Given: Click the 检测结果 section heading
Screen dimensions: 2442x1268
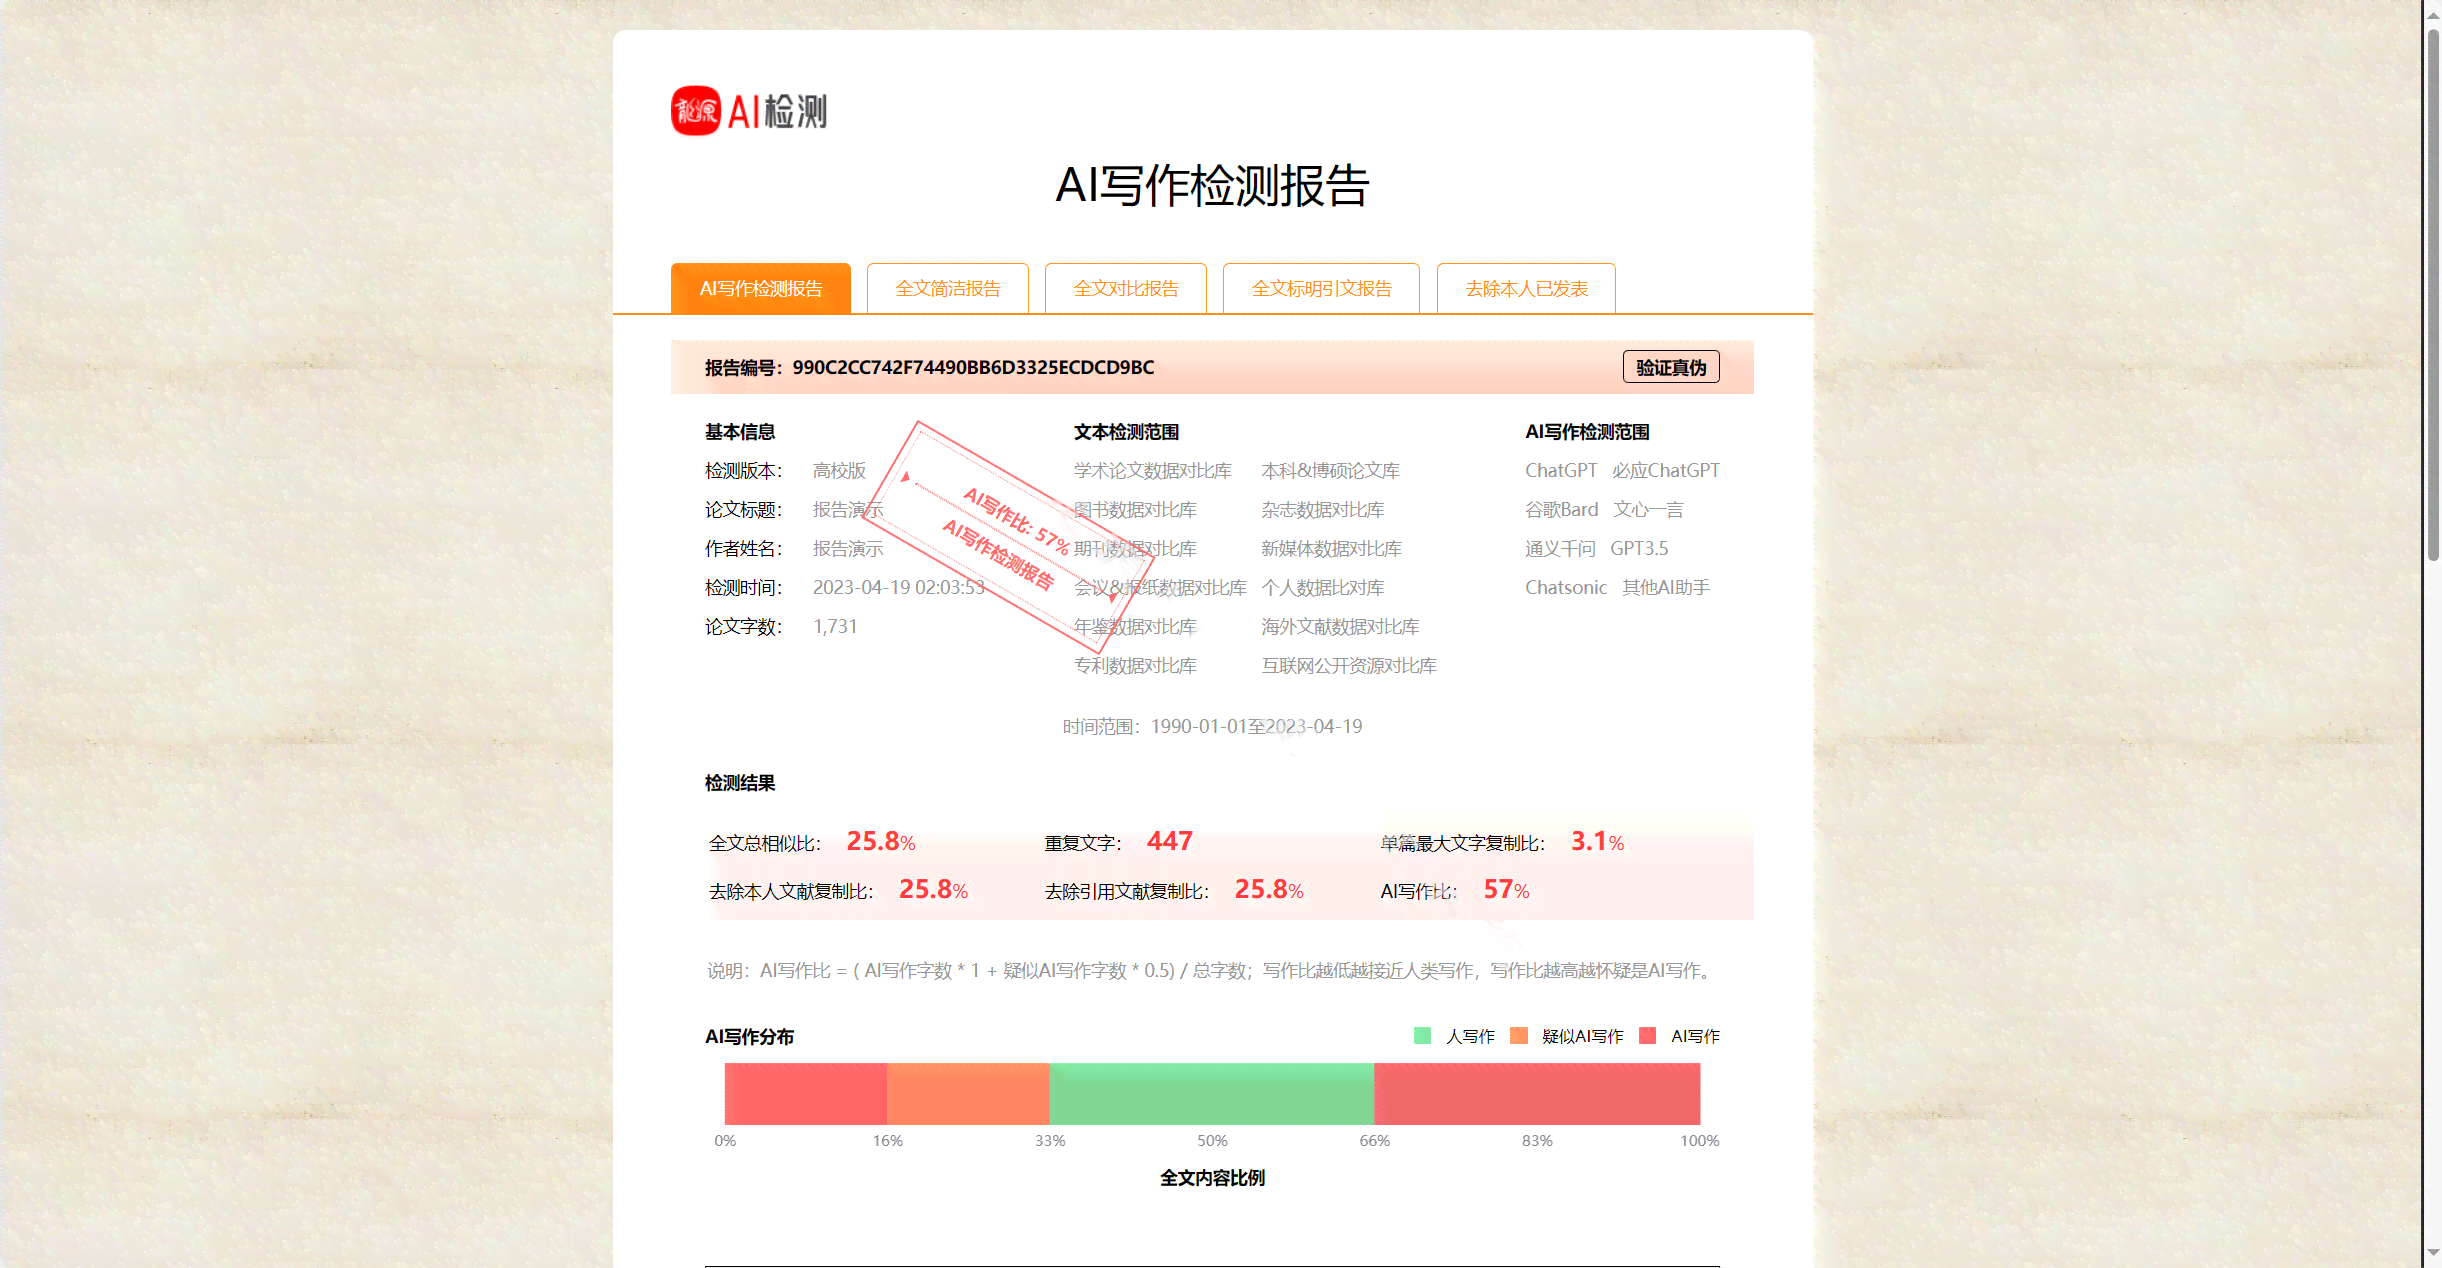Looking at the screenshot, I should (x=740, y=783).
